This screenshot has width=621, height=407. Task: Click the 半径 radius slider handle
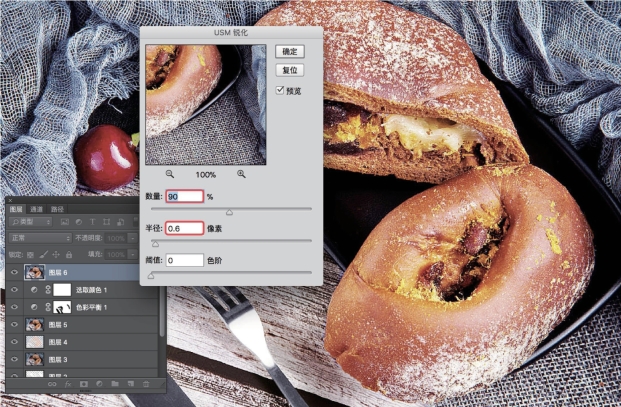click(155, 244)
